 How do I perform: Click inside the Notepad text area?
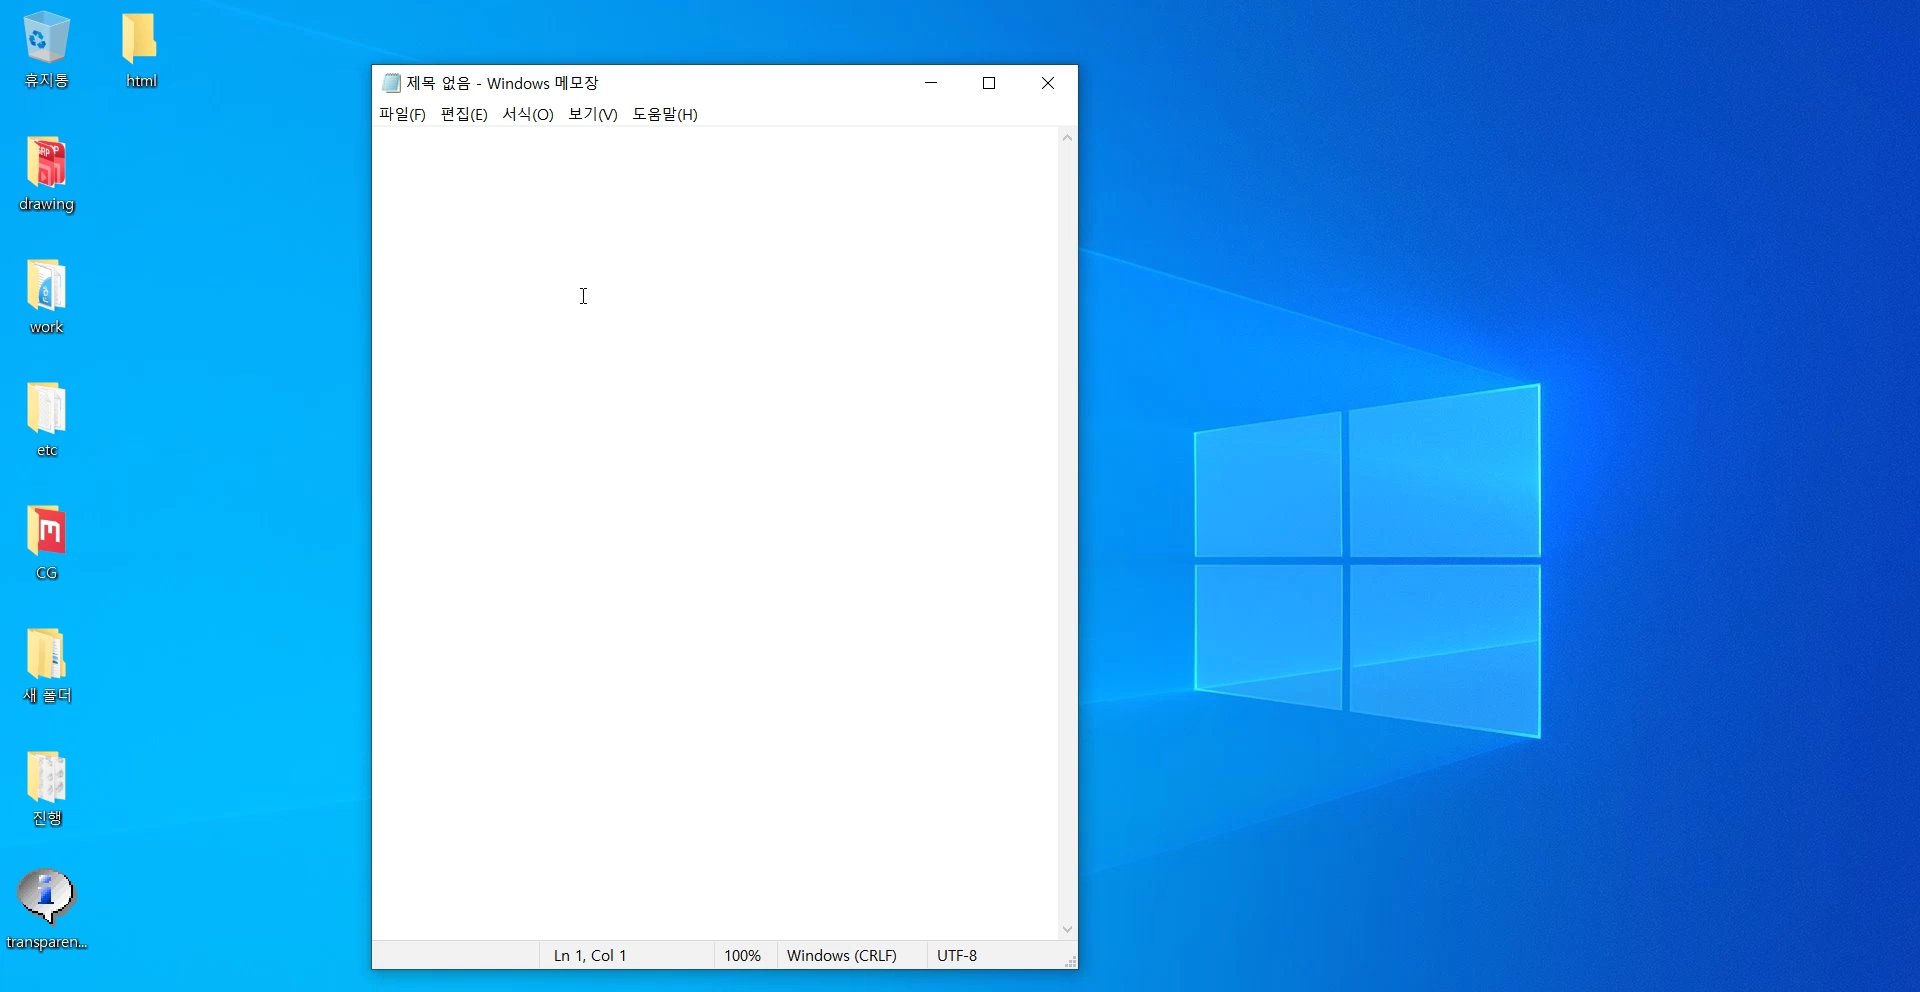tap(715, 533)
